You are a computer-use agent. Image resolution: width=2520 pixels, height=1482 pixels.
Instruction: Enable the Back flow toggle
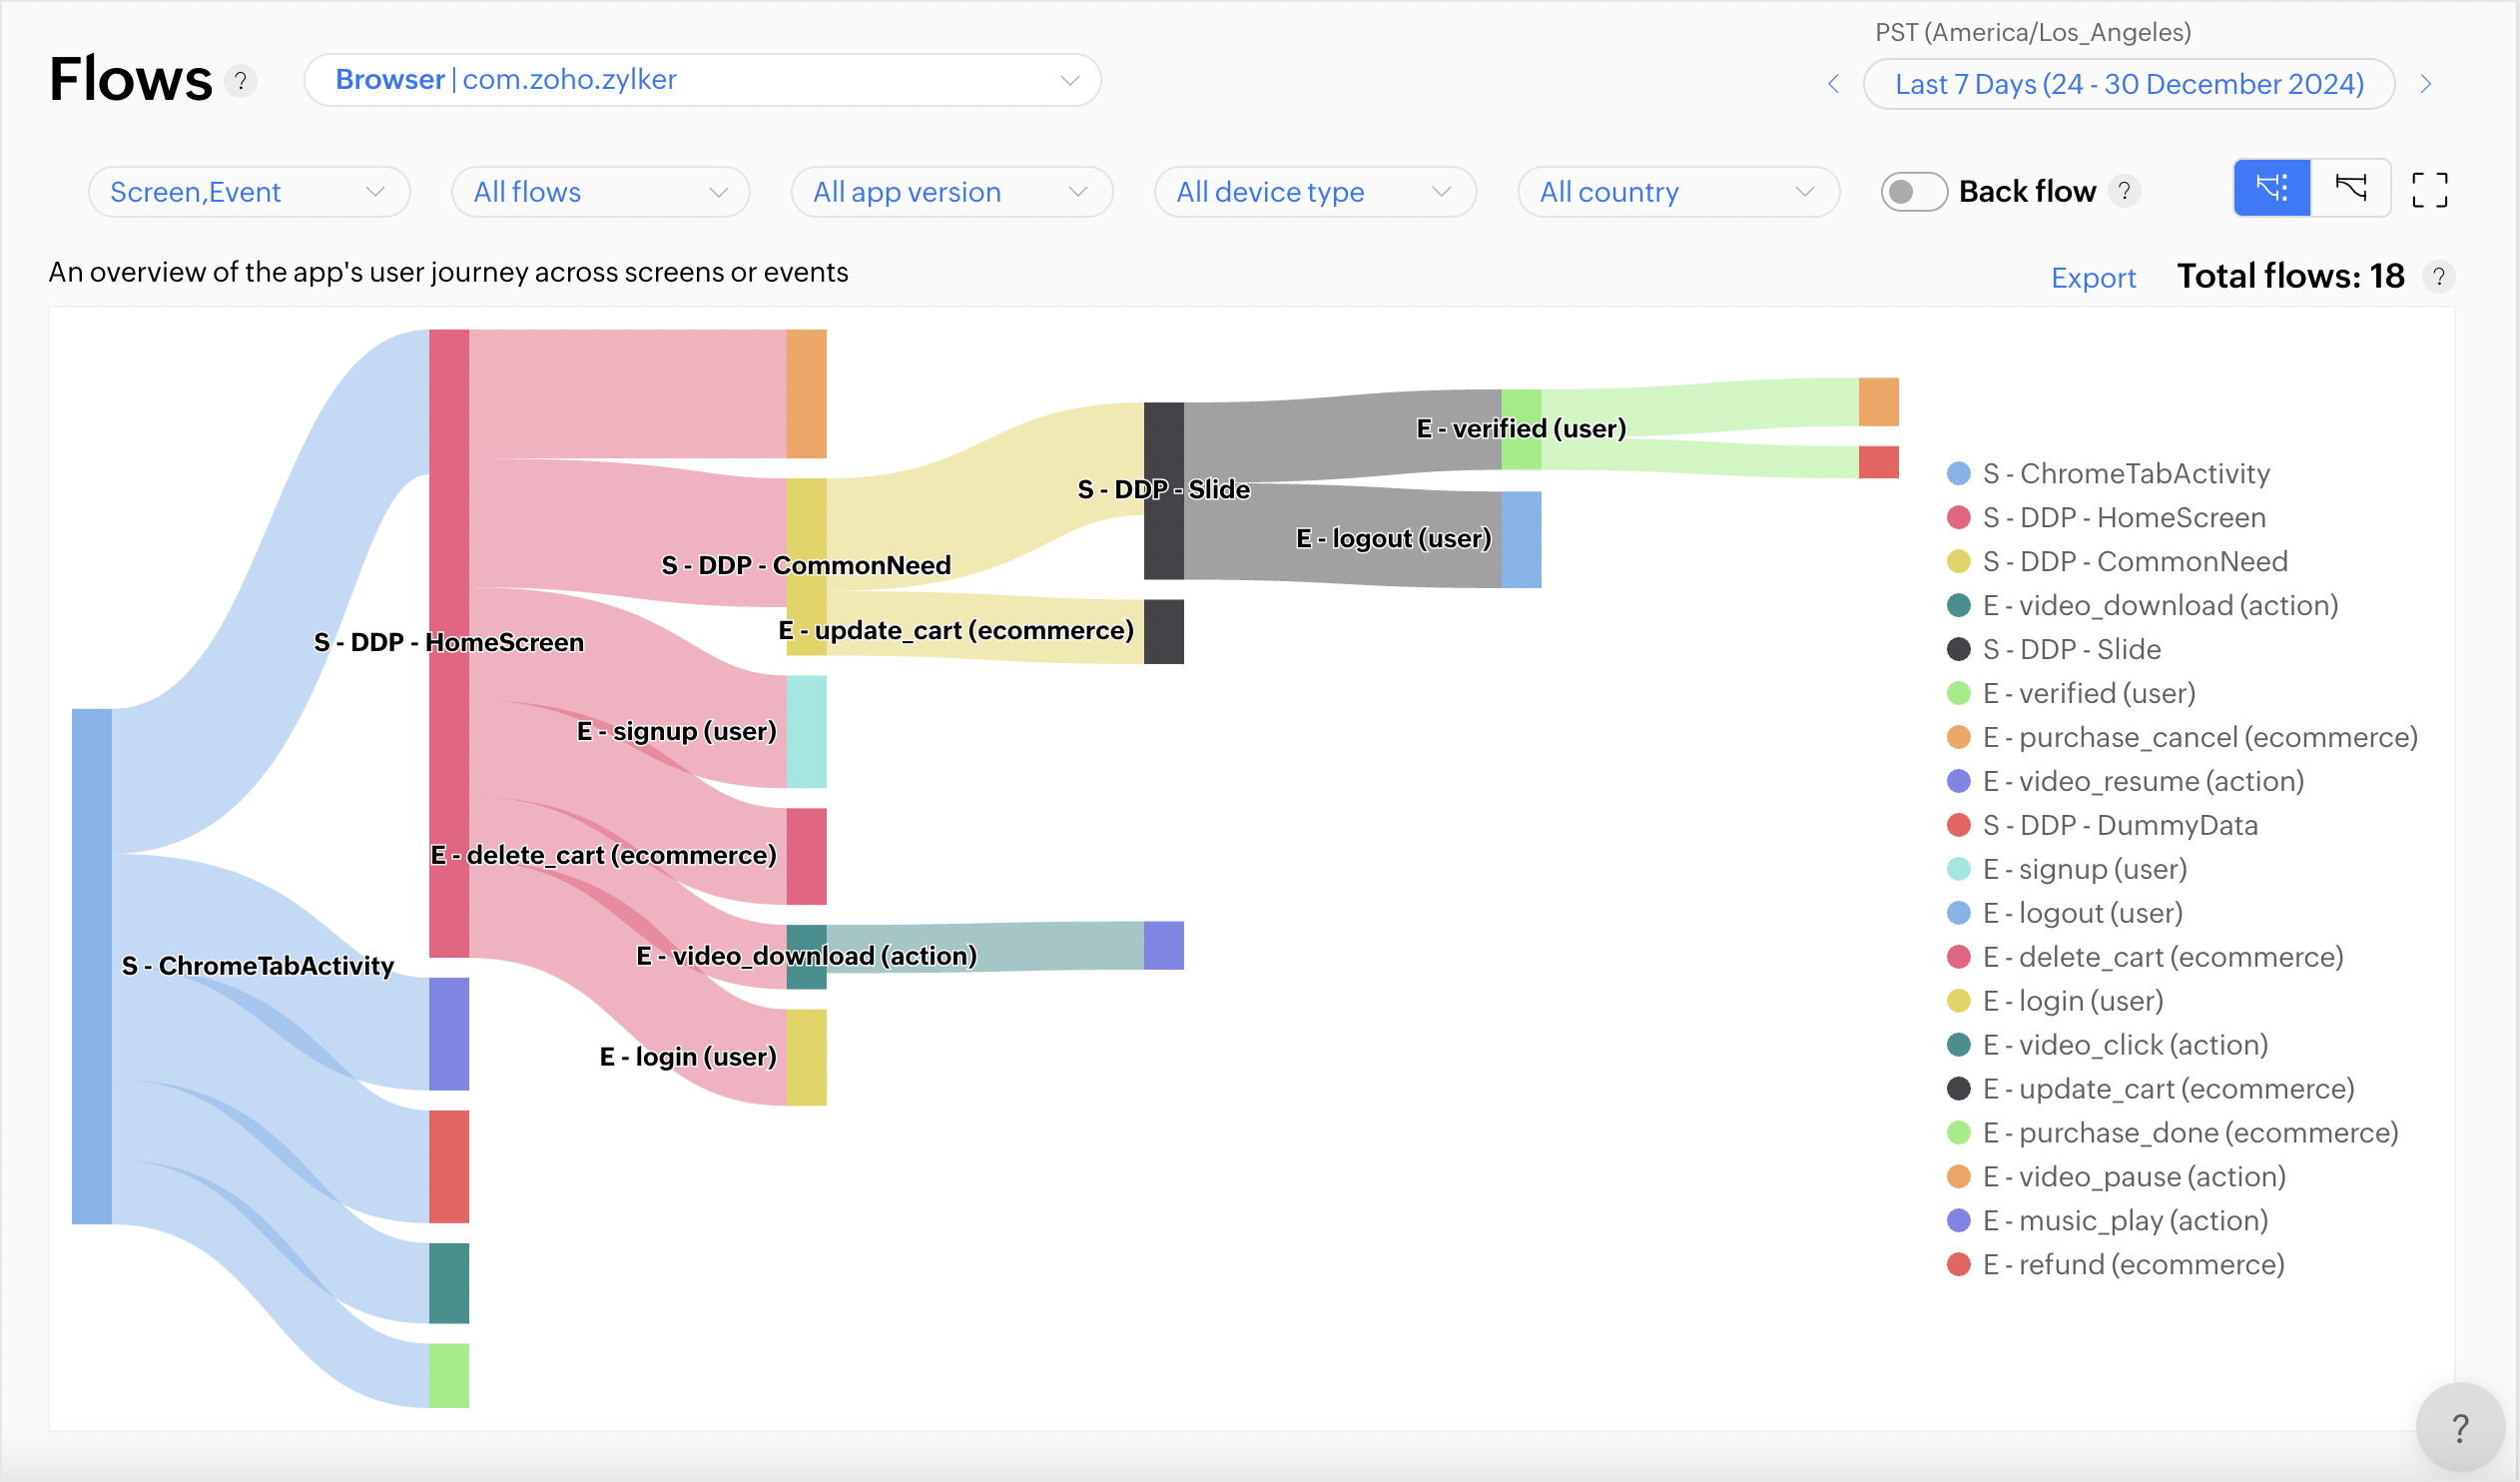tap(1913, 191)
